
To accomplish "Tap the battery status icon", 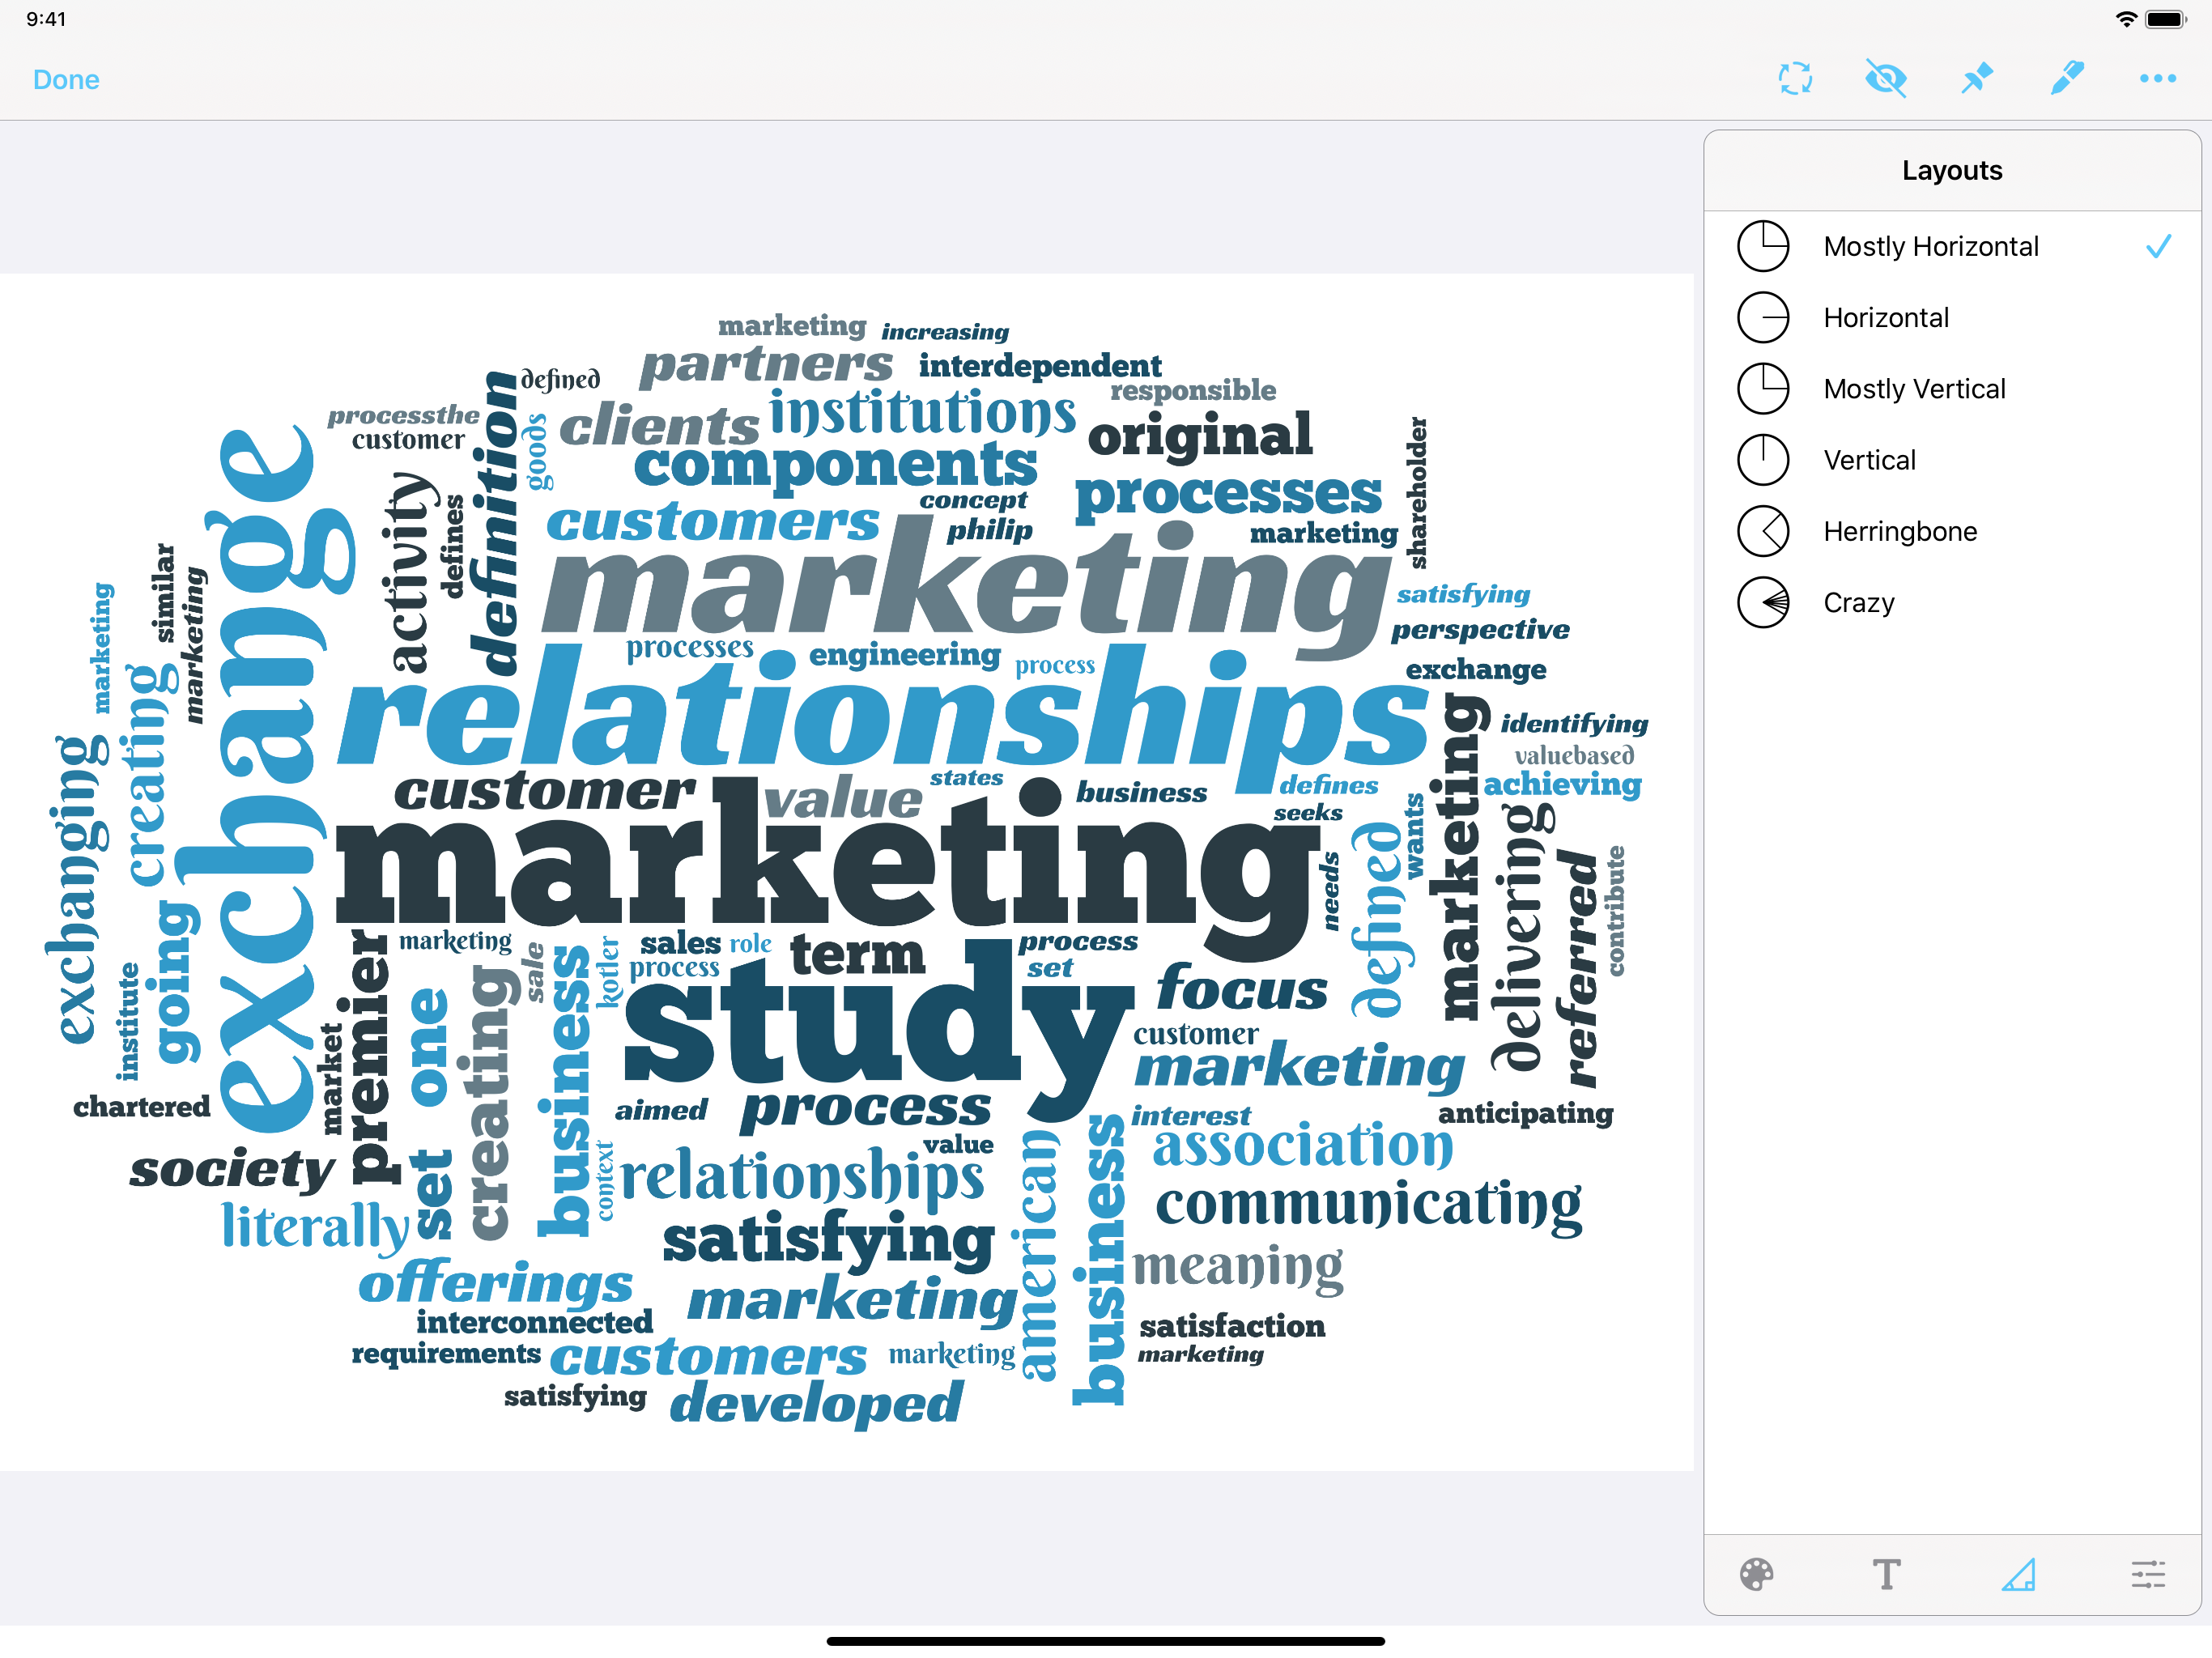I will (2166, 19).
